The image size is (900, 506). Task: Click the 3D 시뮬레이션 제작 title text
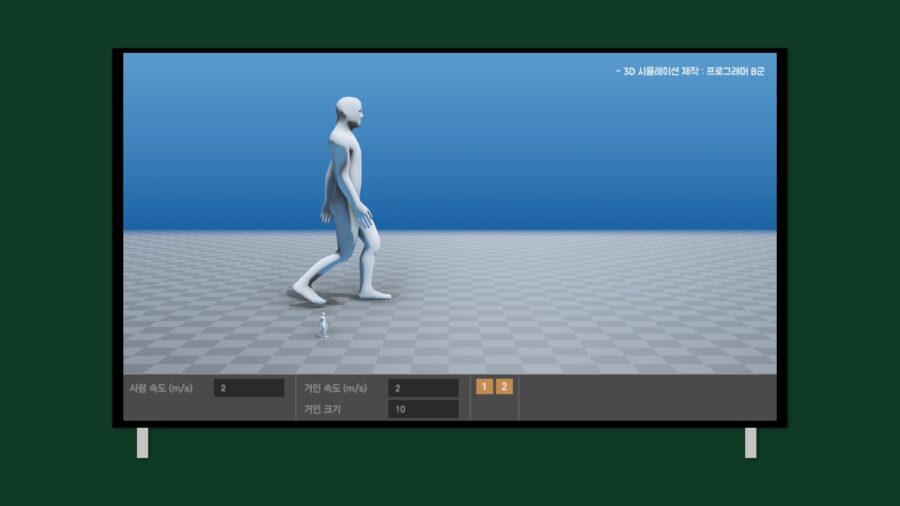click(690, 72)
